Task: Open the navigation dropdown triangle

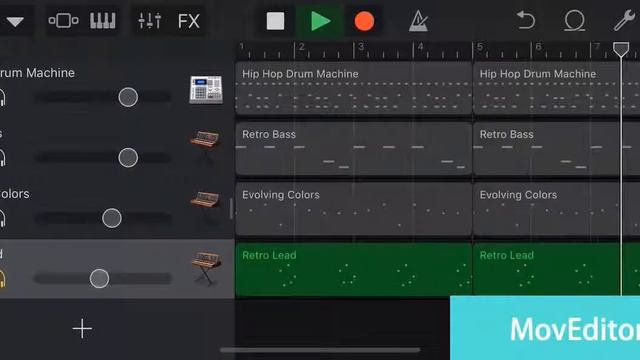Action: (x=15, y=21)
